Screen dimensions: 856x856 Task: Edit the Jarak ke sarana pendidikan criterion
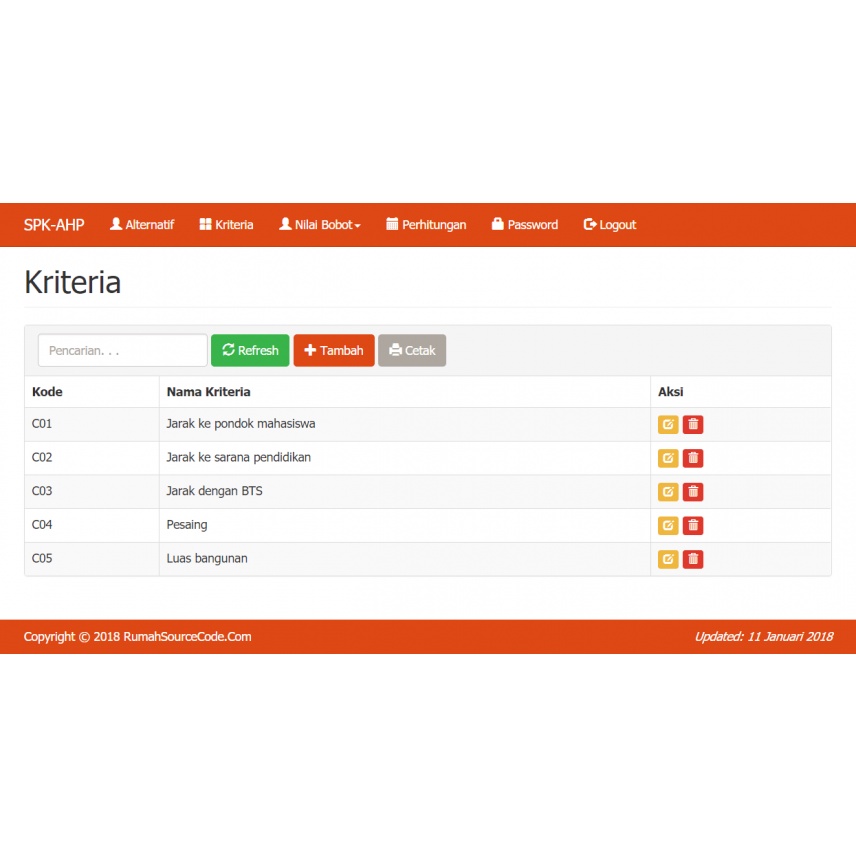click(x=668, y=459)
